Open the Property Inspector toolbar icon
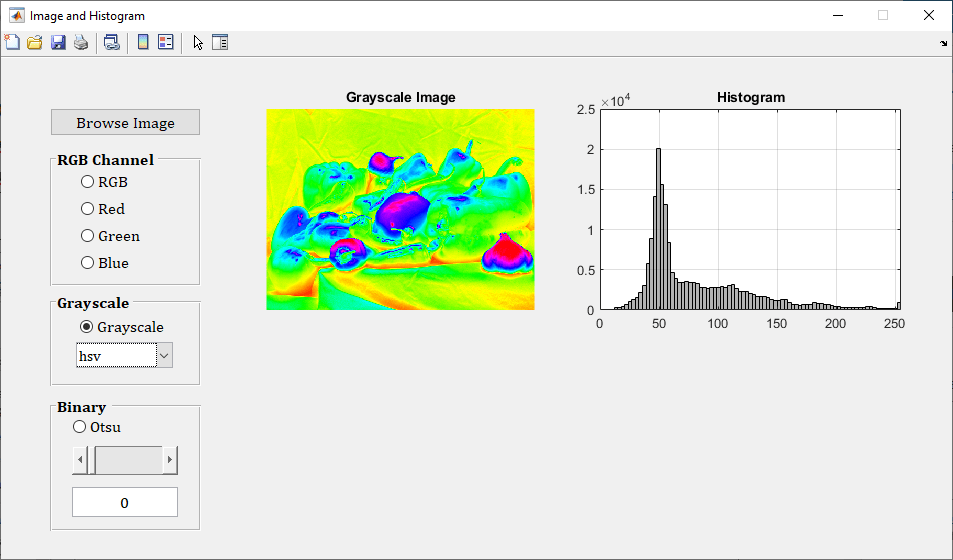This screenshot has width=953, height=560. coord(220,42)
